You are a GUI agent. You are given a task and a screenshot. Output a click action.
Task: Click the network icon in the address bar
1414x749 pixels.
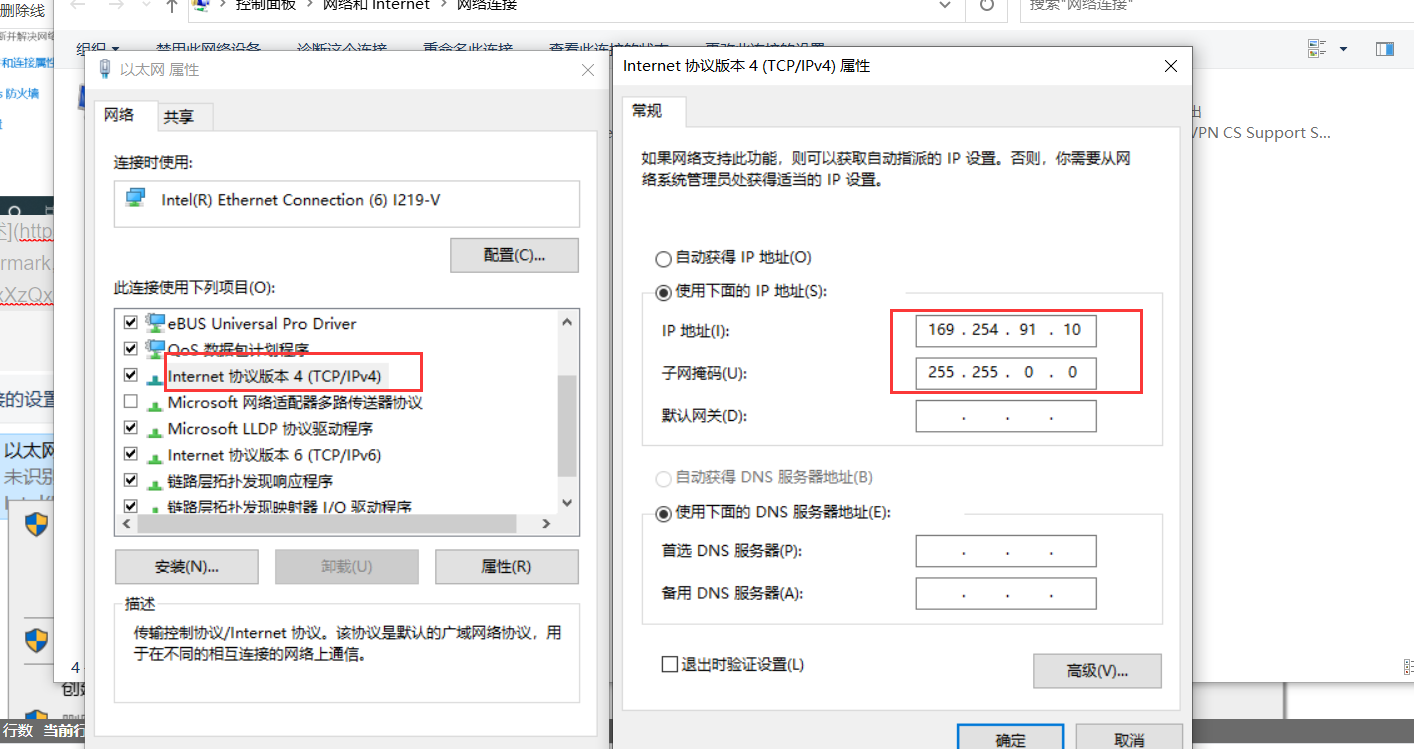click(x=199, y=4)
